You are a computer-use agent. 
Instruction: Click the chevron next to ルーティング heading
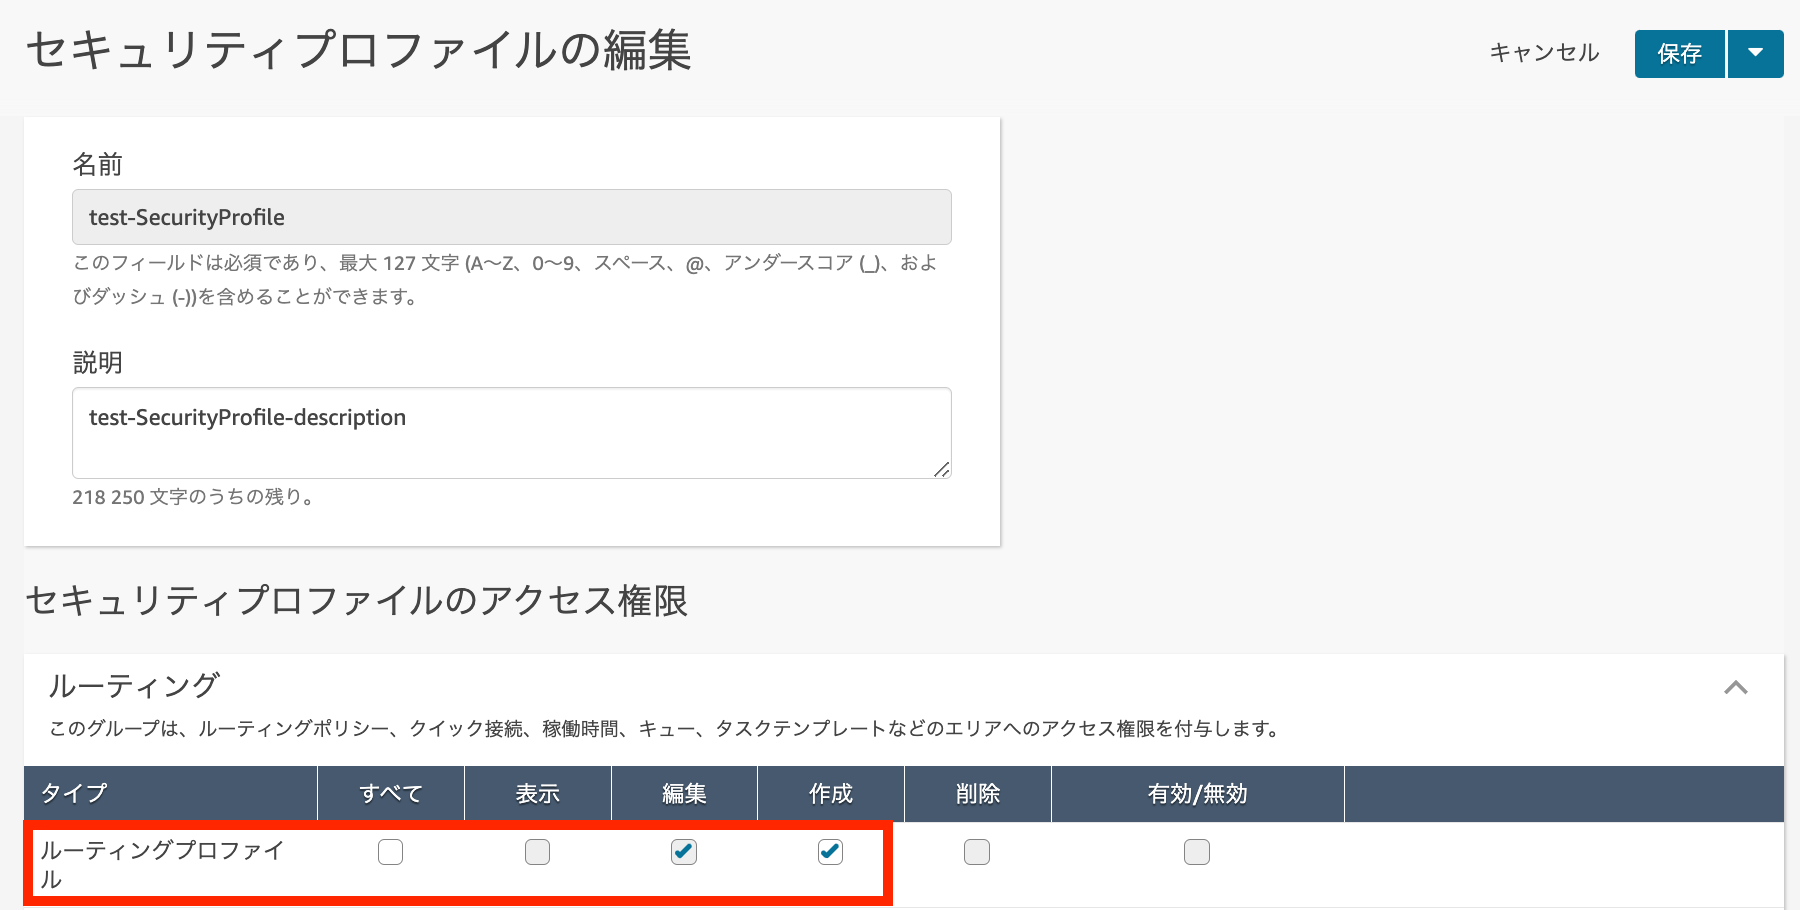(1738, 688)
